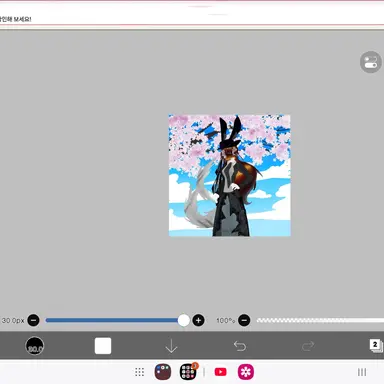
Task: Adjust the brush size slider handle
Action: click(183, 320)
